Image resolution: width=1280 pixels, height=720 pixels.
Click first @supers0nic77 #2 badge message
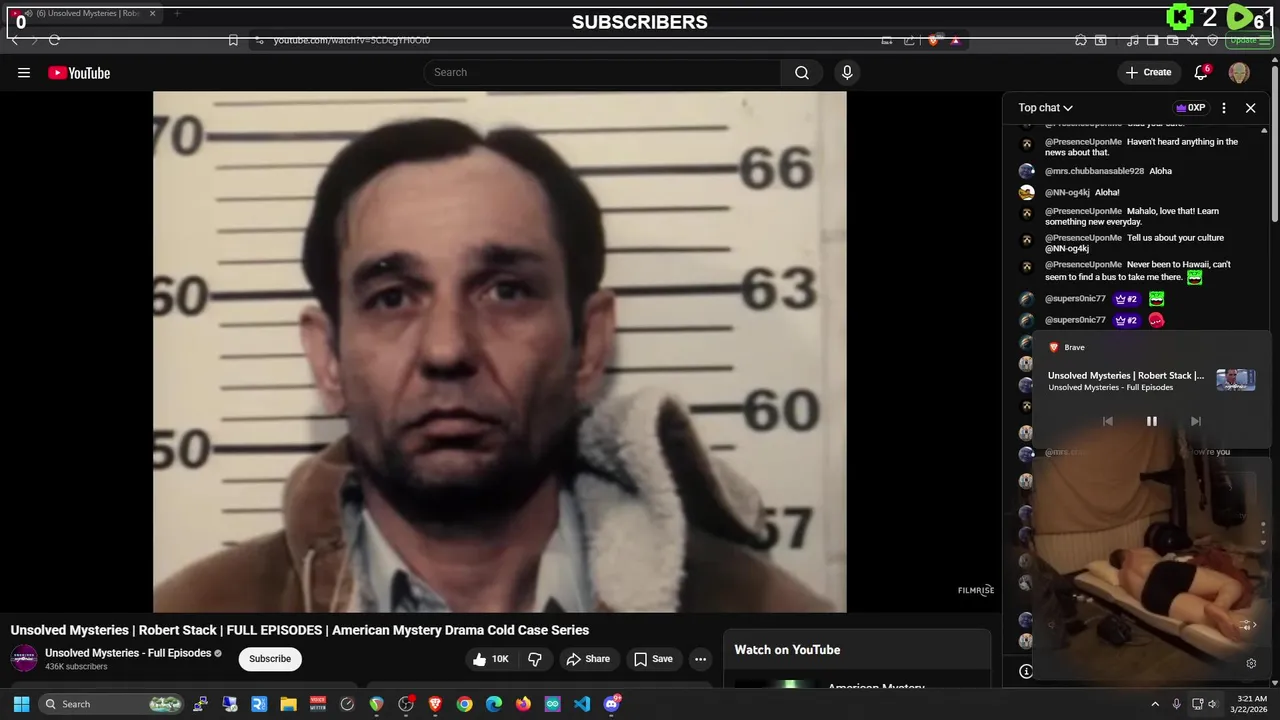[1105, 299]
